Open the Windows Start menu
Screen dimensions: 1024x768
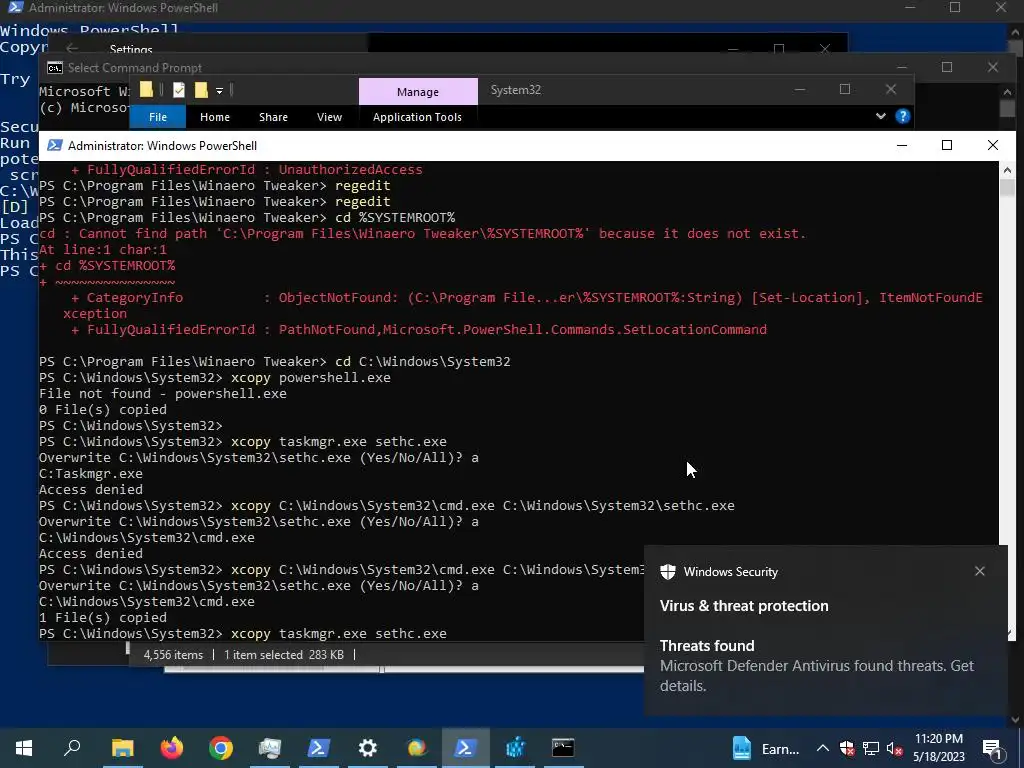[24, 748]
